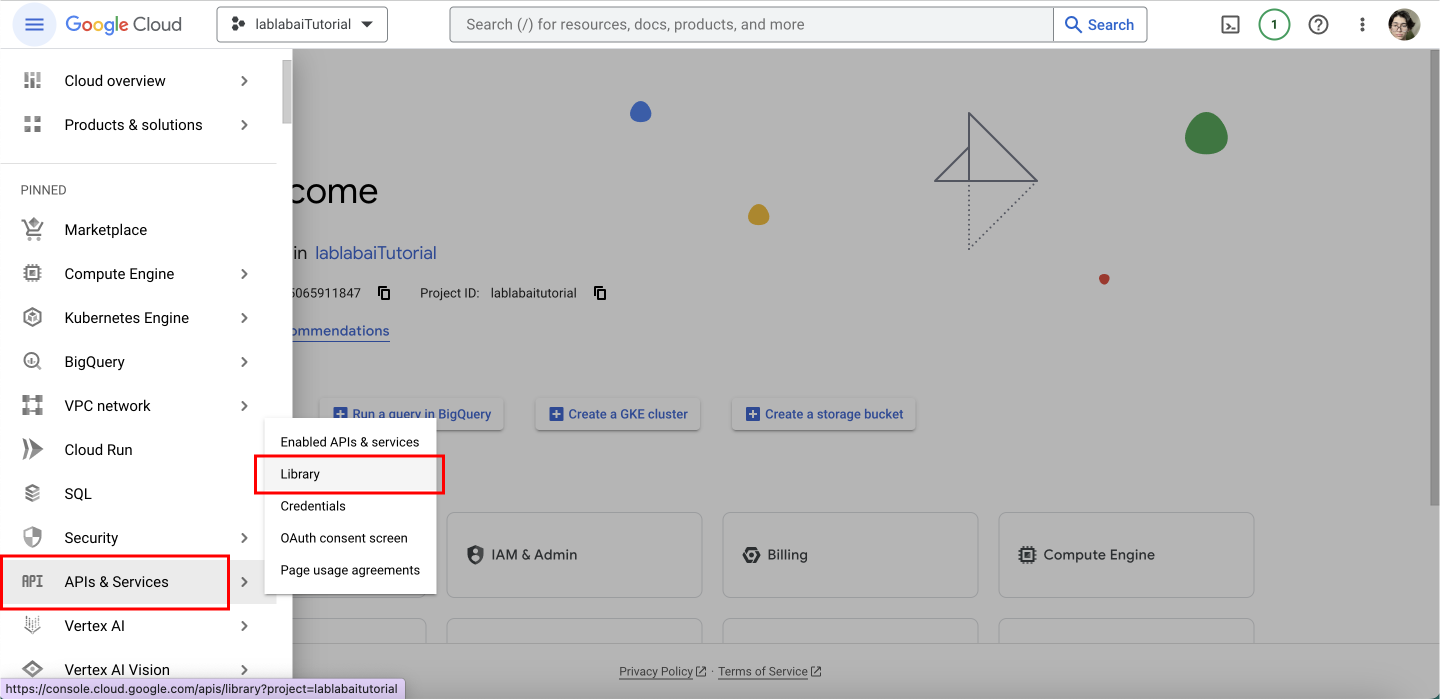Activate Cloud Shell terminal icon
The height and width of the screenshot is (699, 1440).
coord(1231,25)
